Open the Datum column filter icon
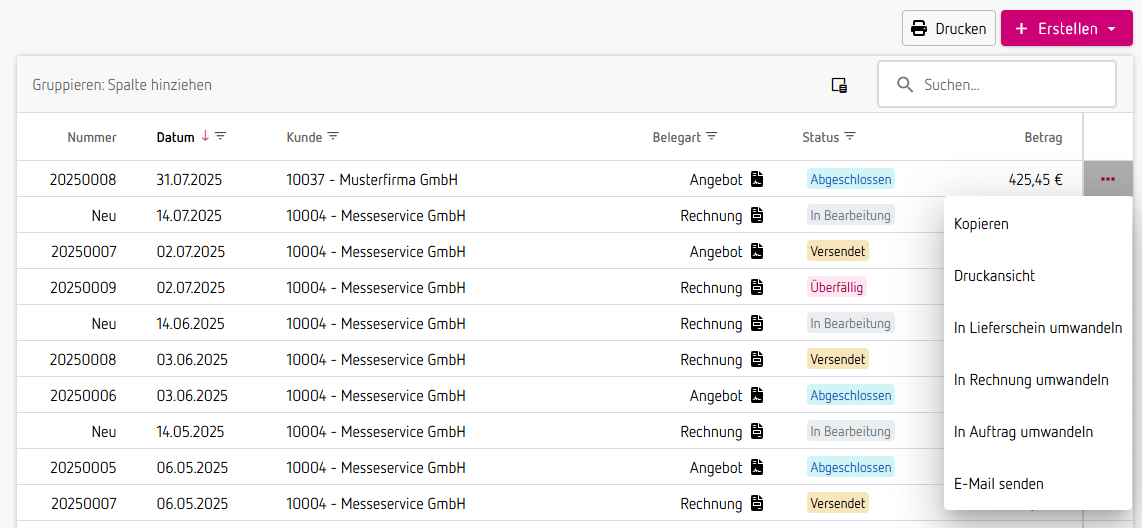Viewport: 1142px width, 528px height. click(x=221, y=136)
